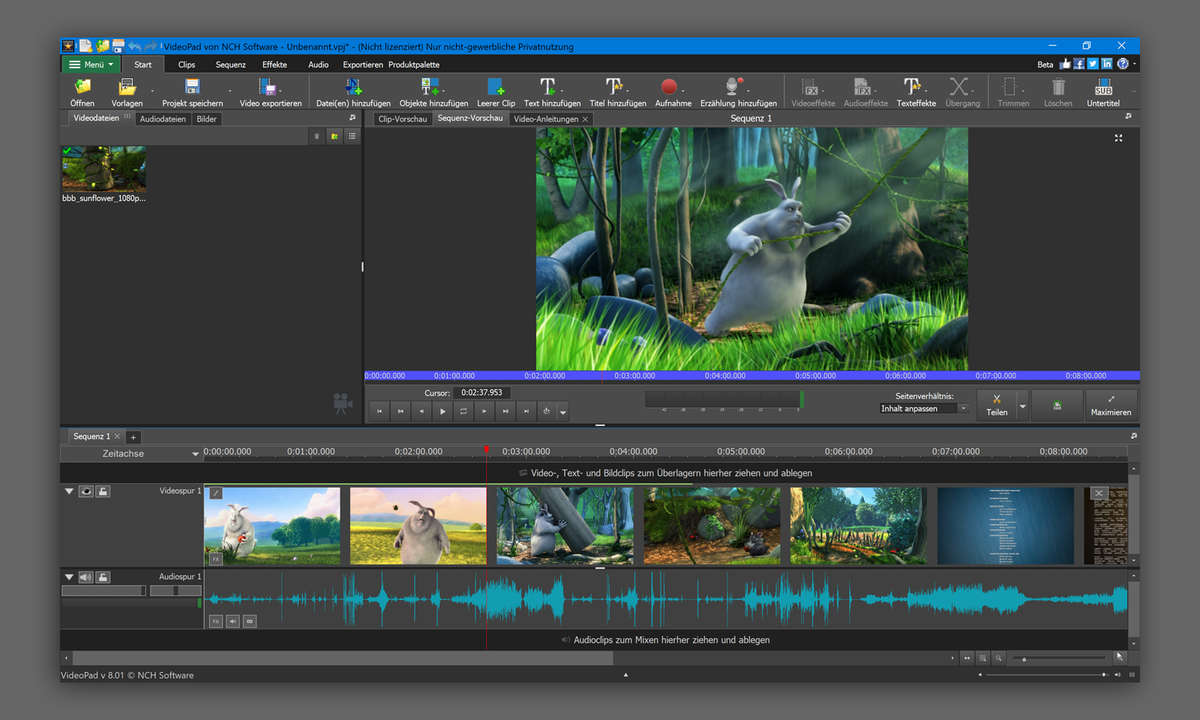Viewport: 1200px width, 720px height.
Task: Click the Teilen split button
Action: pyautogui.click(x=997, y=405)
